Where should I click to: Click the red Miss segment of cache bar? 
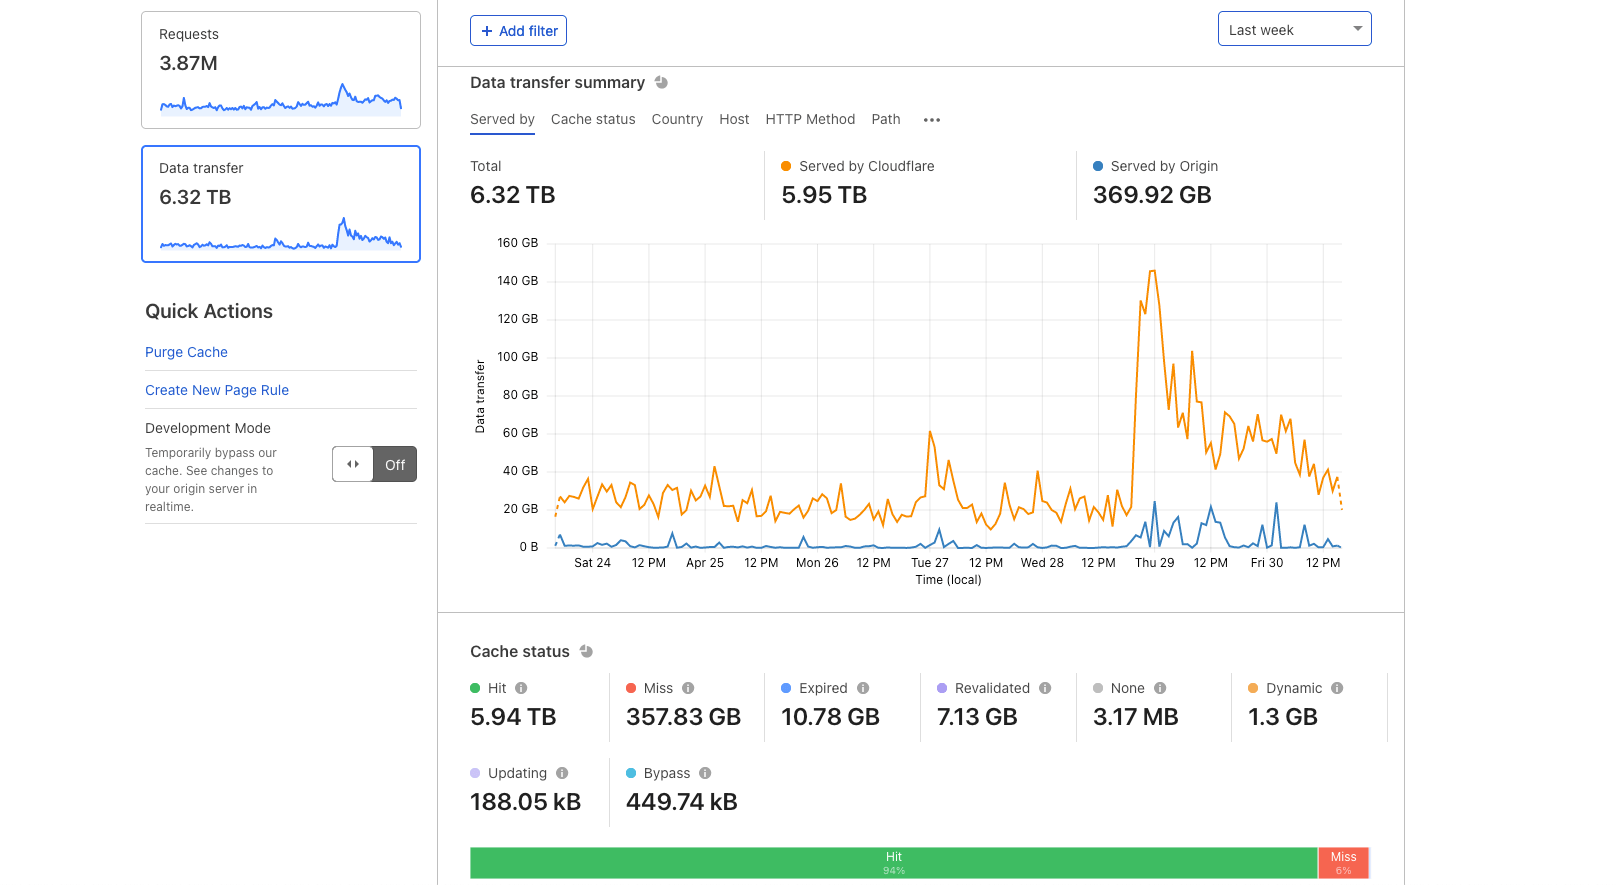(1343, 863)
